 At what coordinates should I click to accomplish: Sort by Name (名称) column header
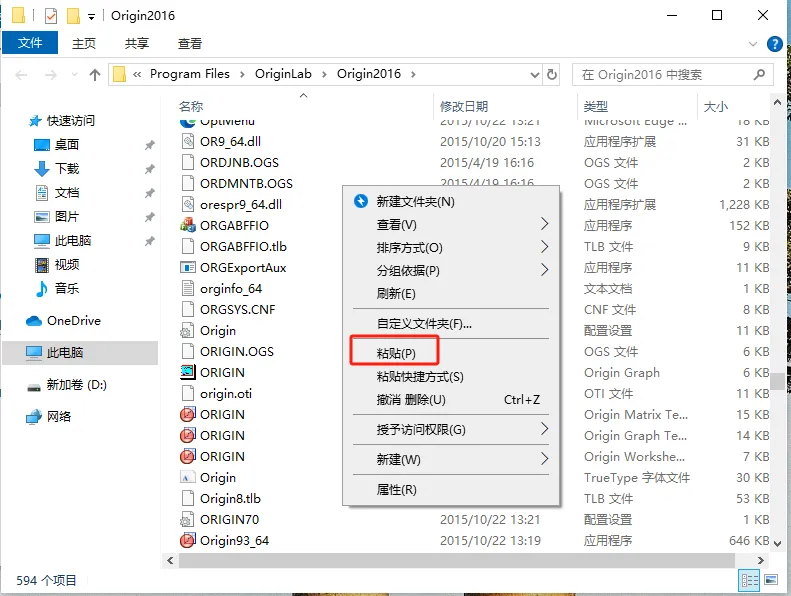click(191, 106)
